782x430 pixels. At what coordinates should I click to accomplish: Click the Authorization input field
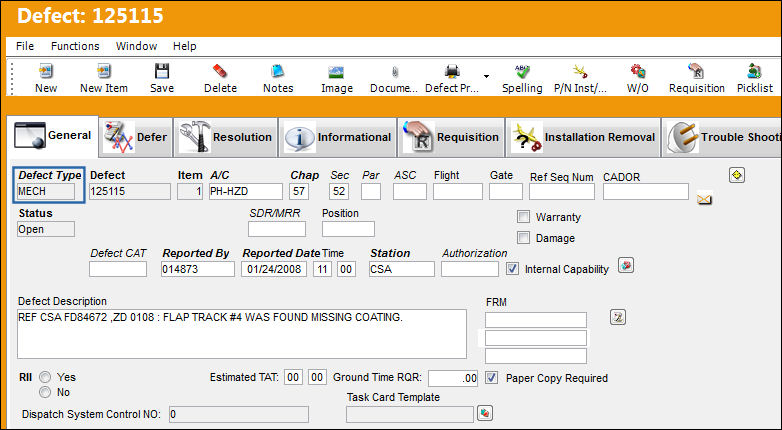point(470,269)
